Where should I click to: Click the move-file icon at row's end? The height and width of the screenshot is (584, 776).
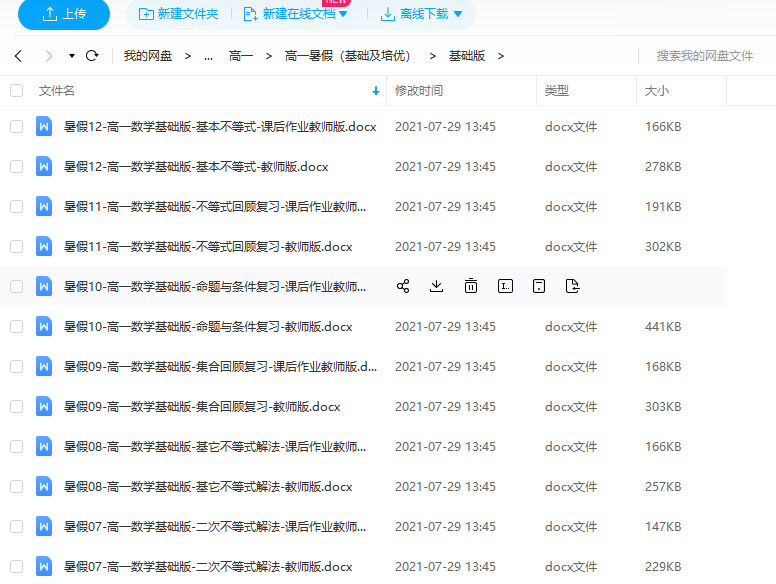click(x=572, y=286)
